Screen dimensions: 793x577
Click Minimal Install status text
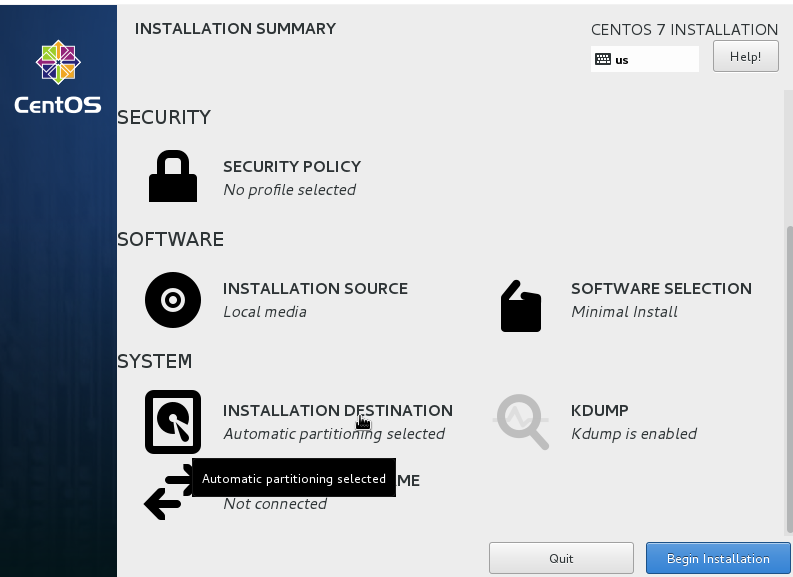pyautogui.click(x=625, y=312)
